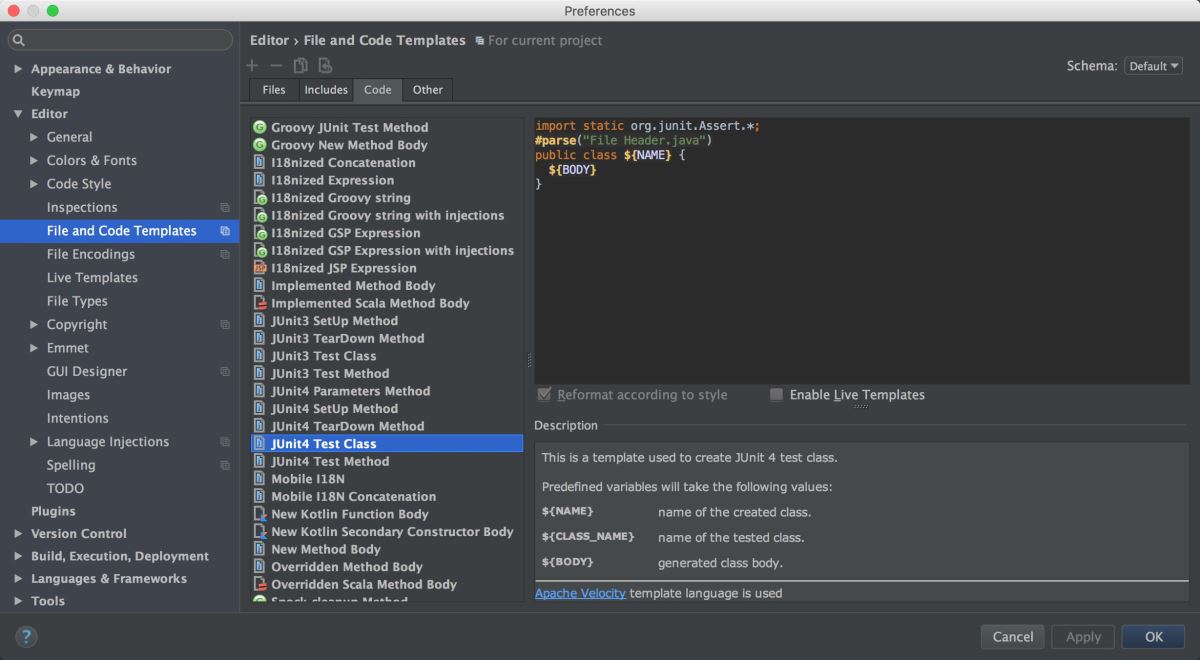Viewport: 1200px width, 660px height.
Task: Expand Languages & Frameworks arrow
Action: point(18,579)
